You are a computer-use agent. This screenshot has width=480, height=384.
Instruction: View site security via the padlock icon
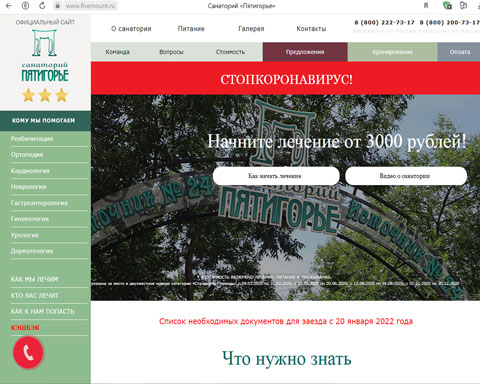[57, 6]
